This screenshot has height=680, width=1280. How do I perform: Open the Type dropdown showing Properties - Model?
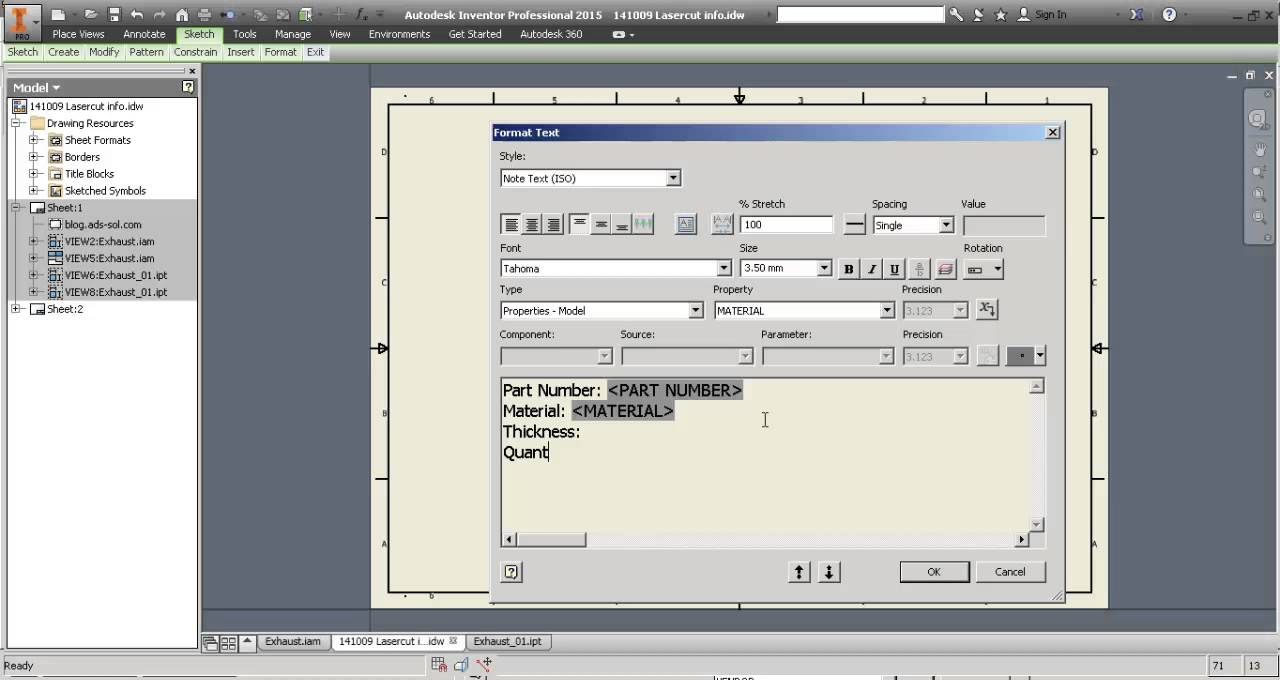(696, 310)
